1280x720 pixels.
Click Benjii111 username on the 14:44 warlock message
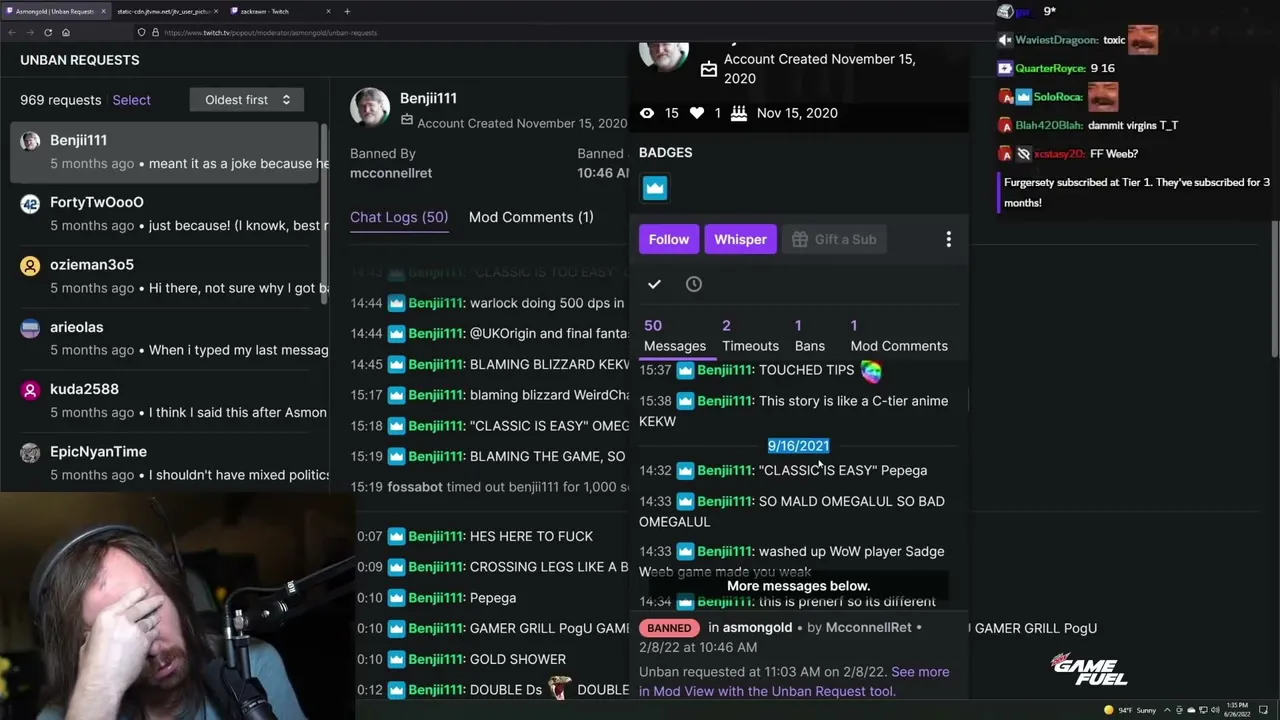tap(436, 303)
